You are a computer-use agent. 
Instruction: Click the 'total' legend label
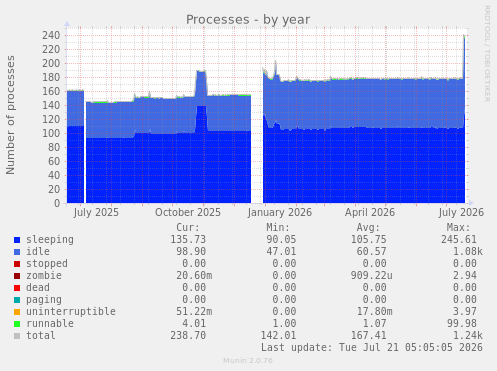[x=41, y=335]
